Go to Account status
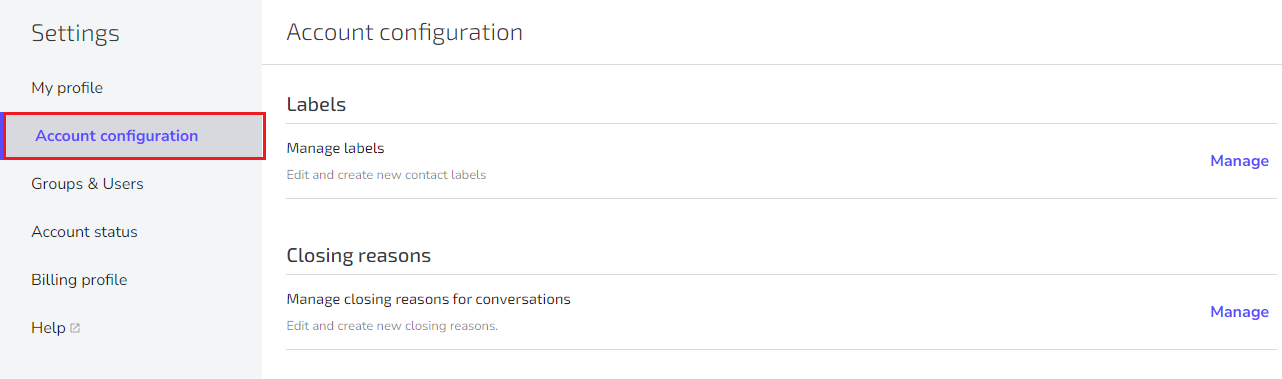Viewport: 1282px width, 379px height. tap(84, 232)
